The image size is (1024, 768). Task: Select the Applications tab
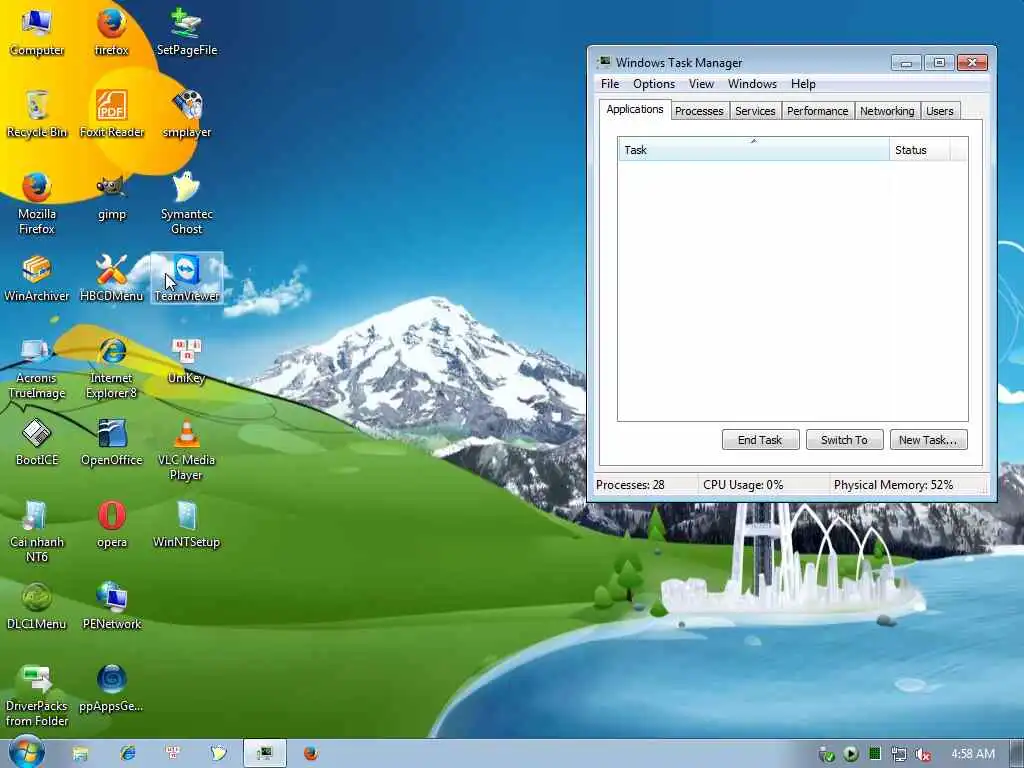coord(635,110)
